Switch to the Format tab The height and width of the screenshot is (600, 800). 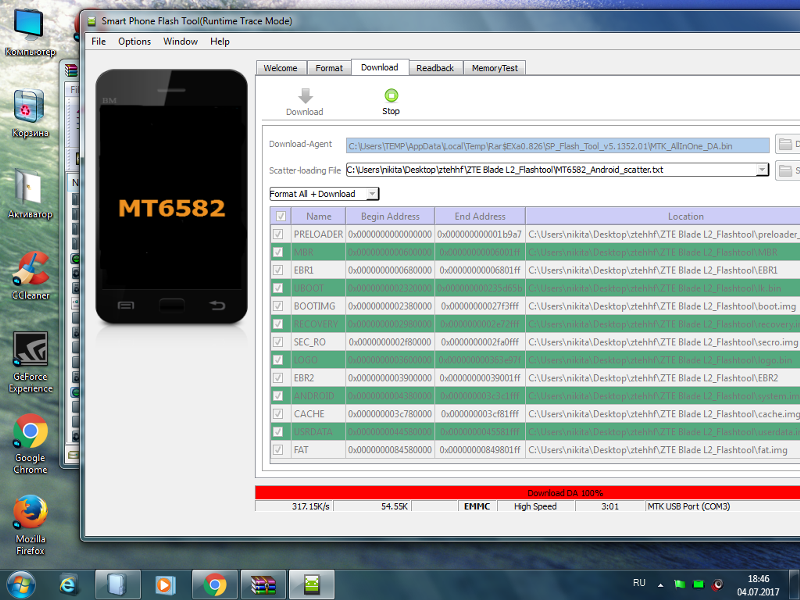tap(329, 68)
